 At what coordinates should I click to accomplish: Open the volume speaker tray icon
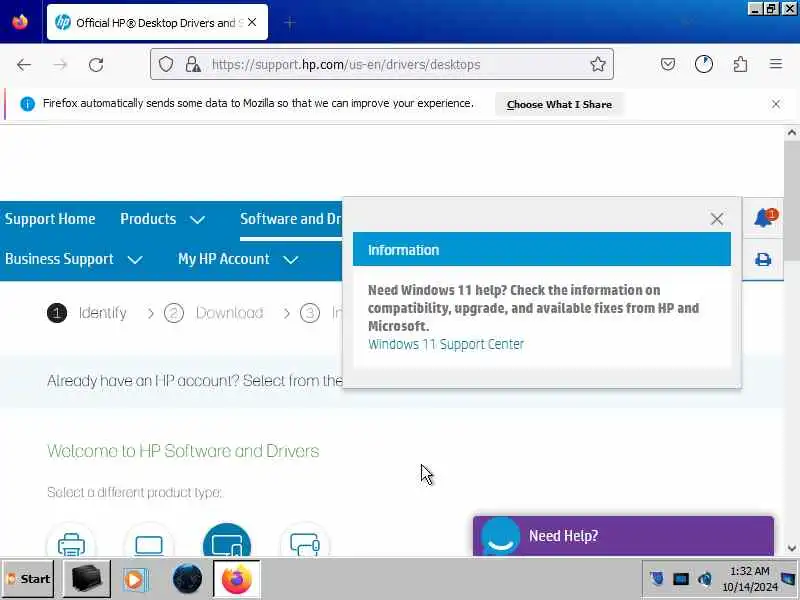click(x=705, y=579)
